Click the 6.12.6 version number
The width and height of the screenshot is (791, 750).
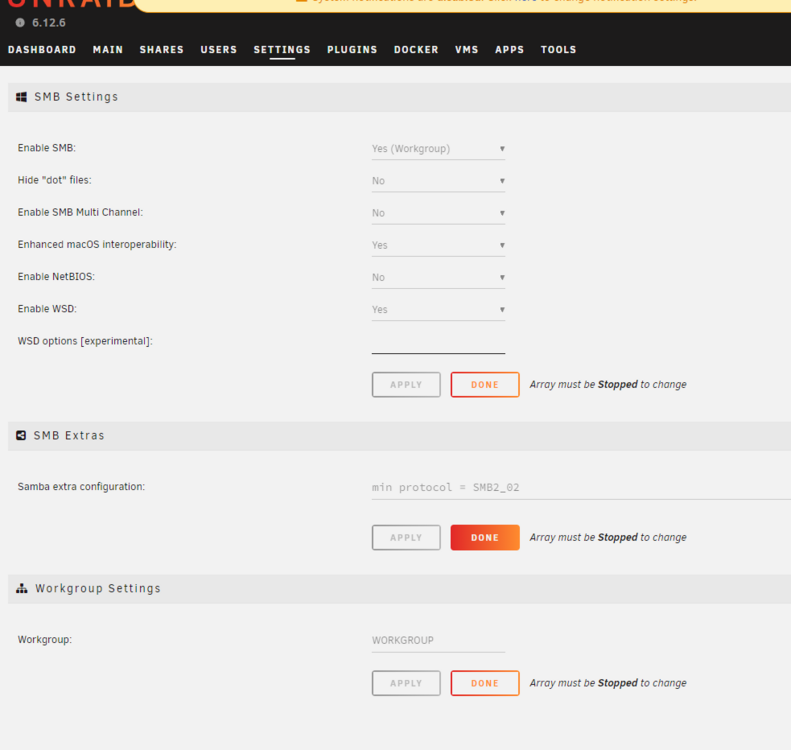(49, 23)
